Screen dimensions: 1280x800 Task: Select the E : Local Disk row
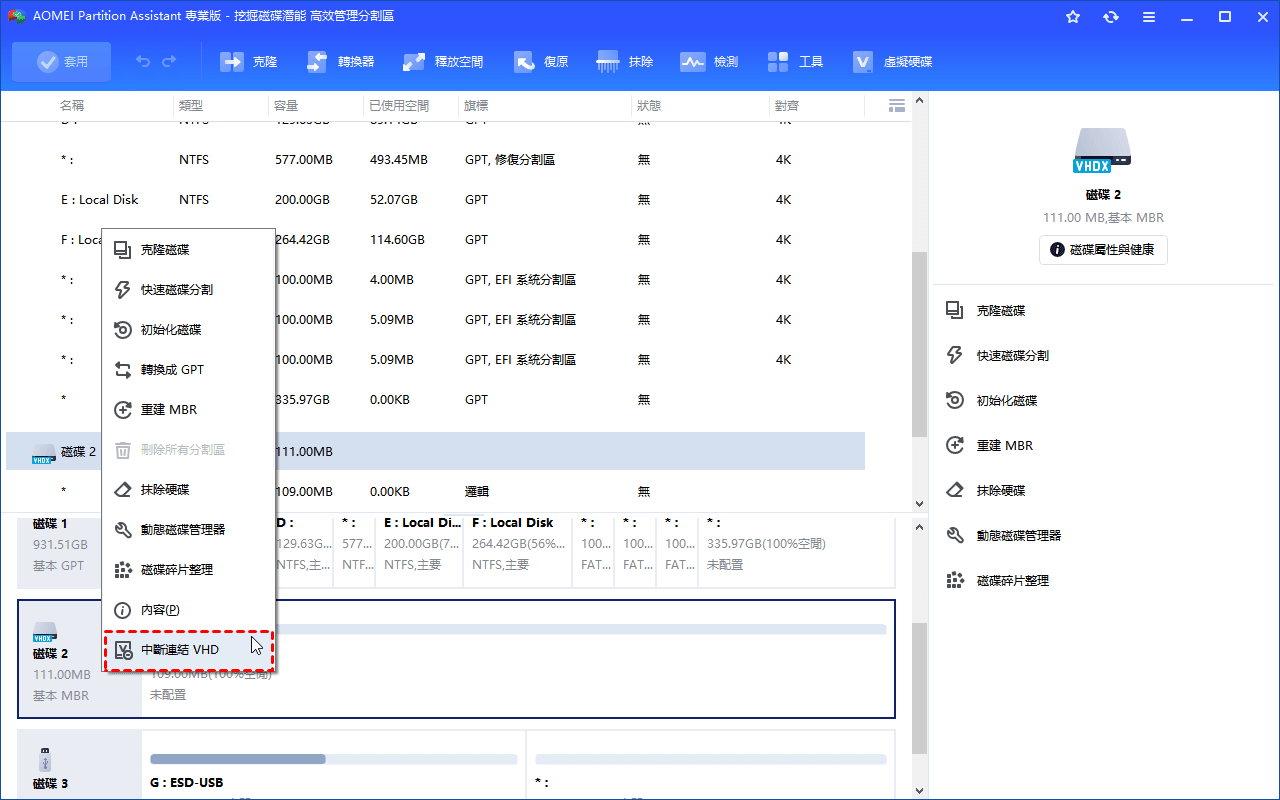click(x=435, y=200)
